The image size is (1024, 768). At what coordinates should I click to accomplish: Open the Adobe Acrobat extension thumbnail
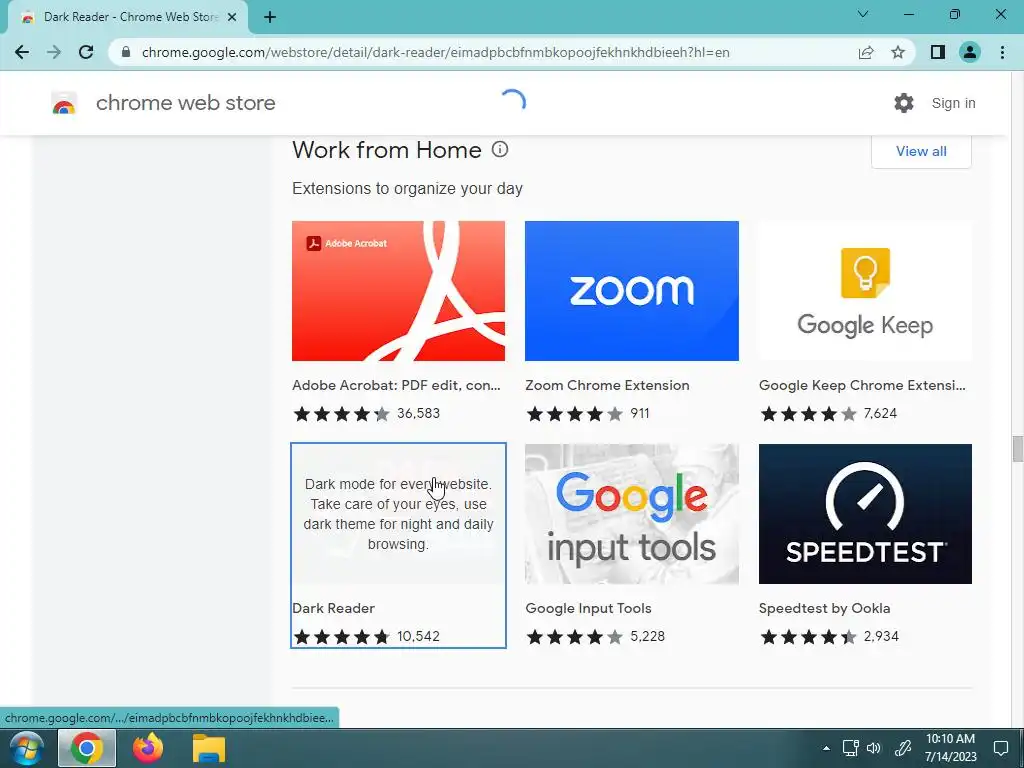pyautogui.click(x=398, y=291)
